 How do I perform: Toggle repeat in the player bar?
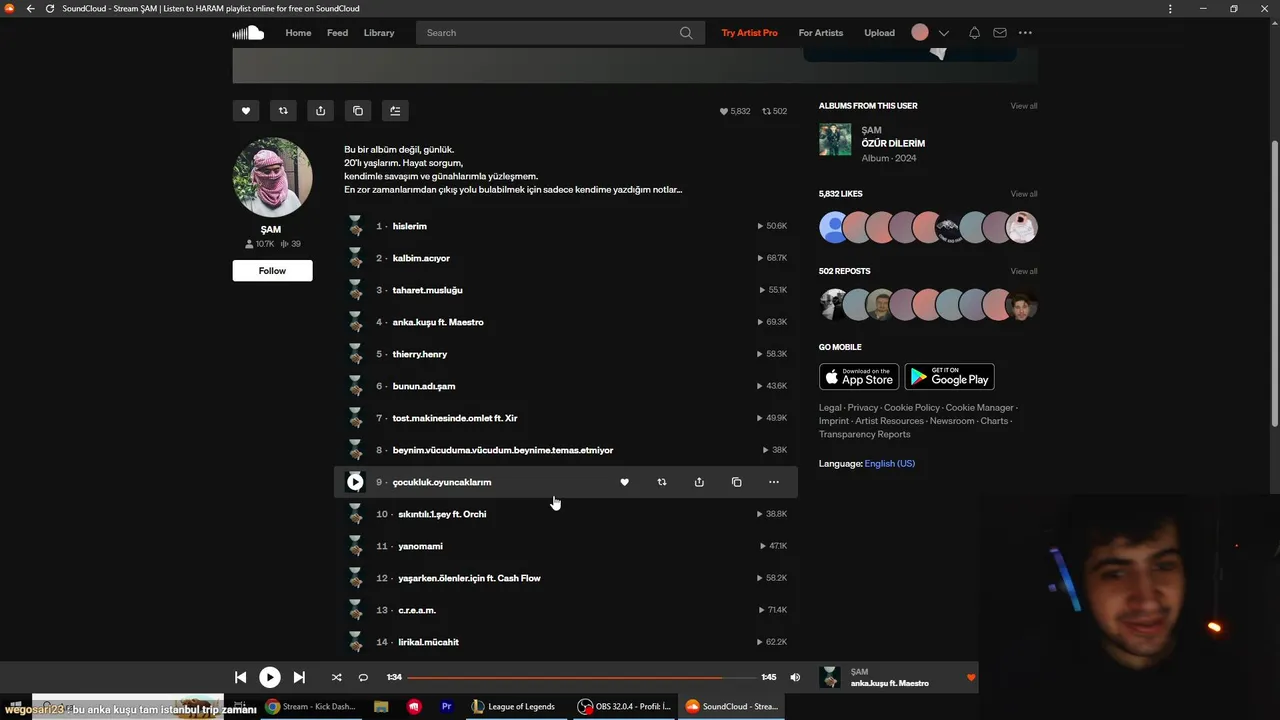pos(363,677)
